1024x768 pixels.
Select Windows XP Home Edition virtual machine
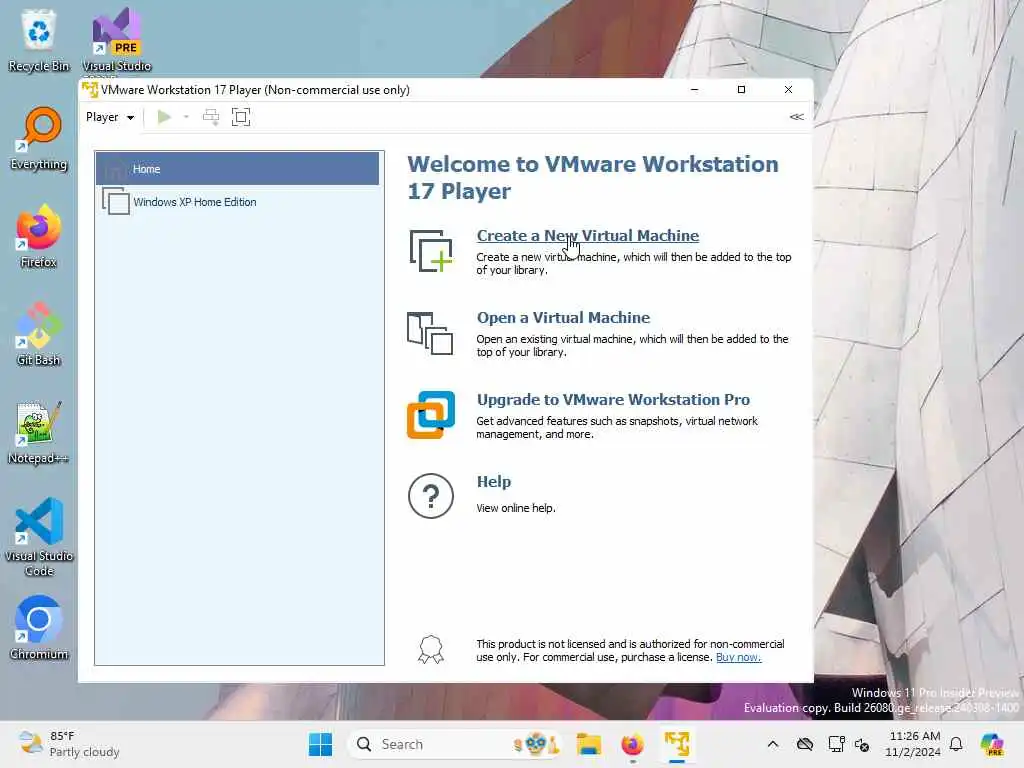(x=237, y=202)
